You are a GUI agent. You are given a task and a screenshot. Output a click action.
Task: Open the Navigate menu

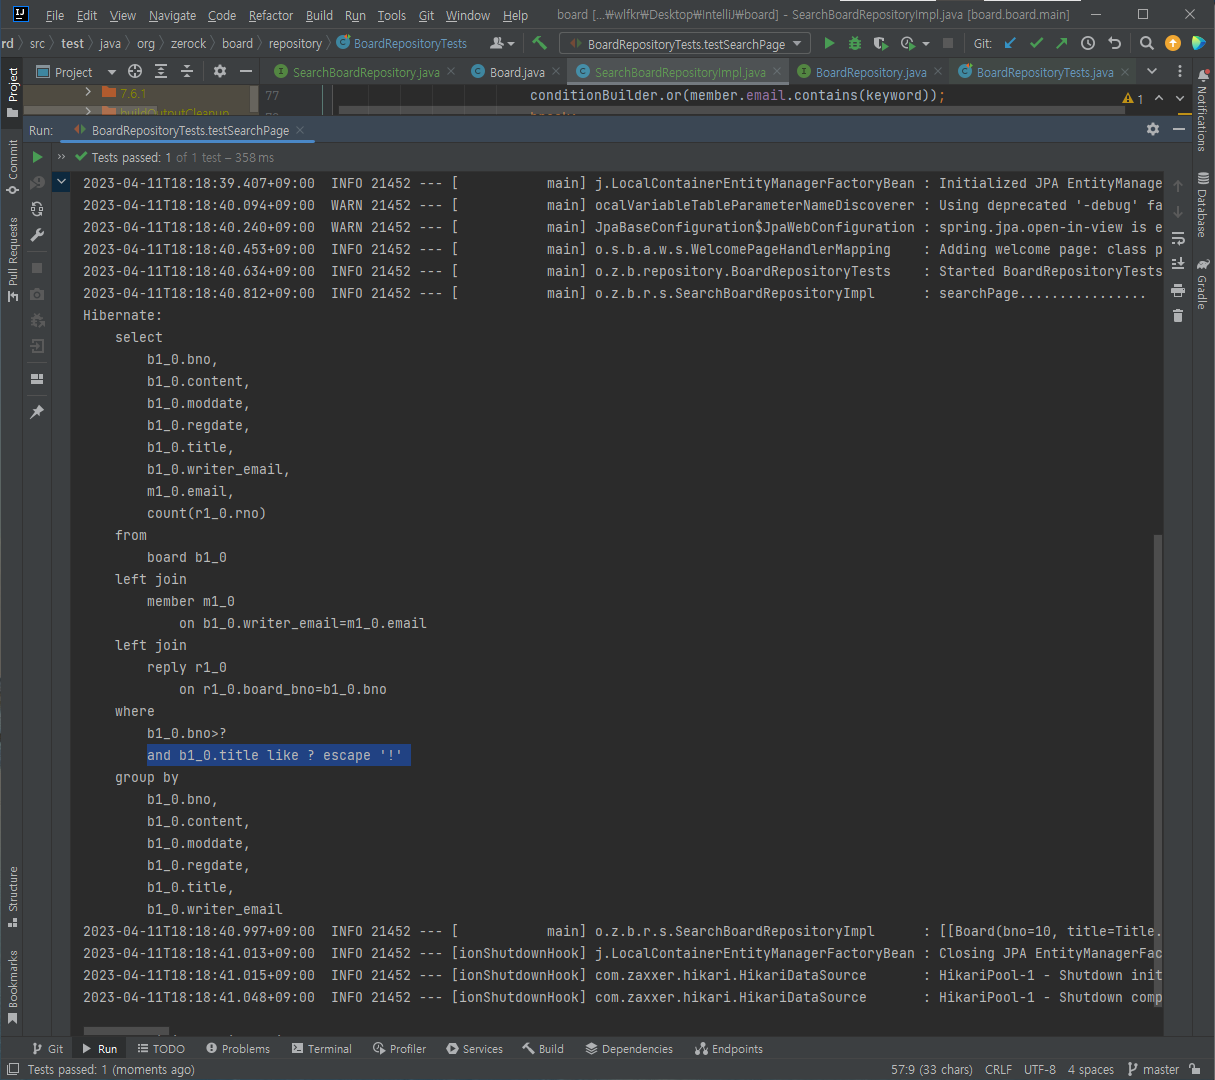pos(172,15)
